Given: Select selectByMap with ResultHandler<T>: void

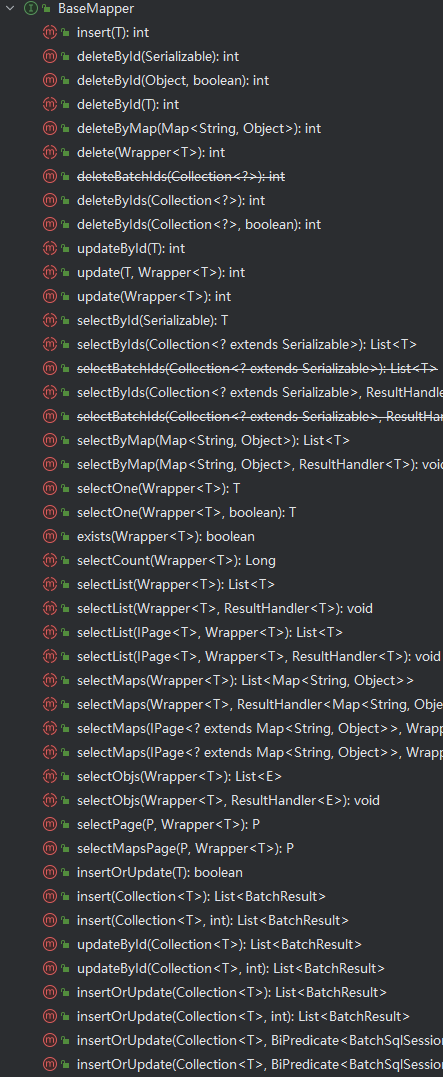Looking at the screenshot, I should (x=260, y=464).
